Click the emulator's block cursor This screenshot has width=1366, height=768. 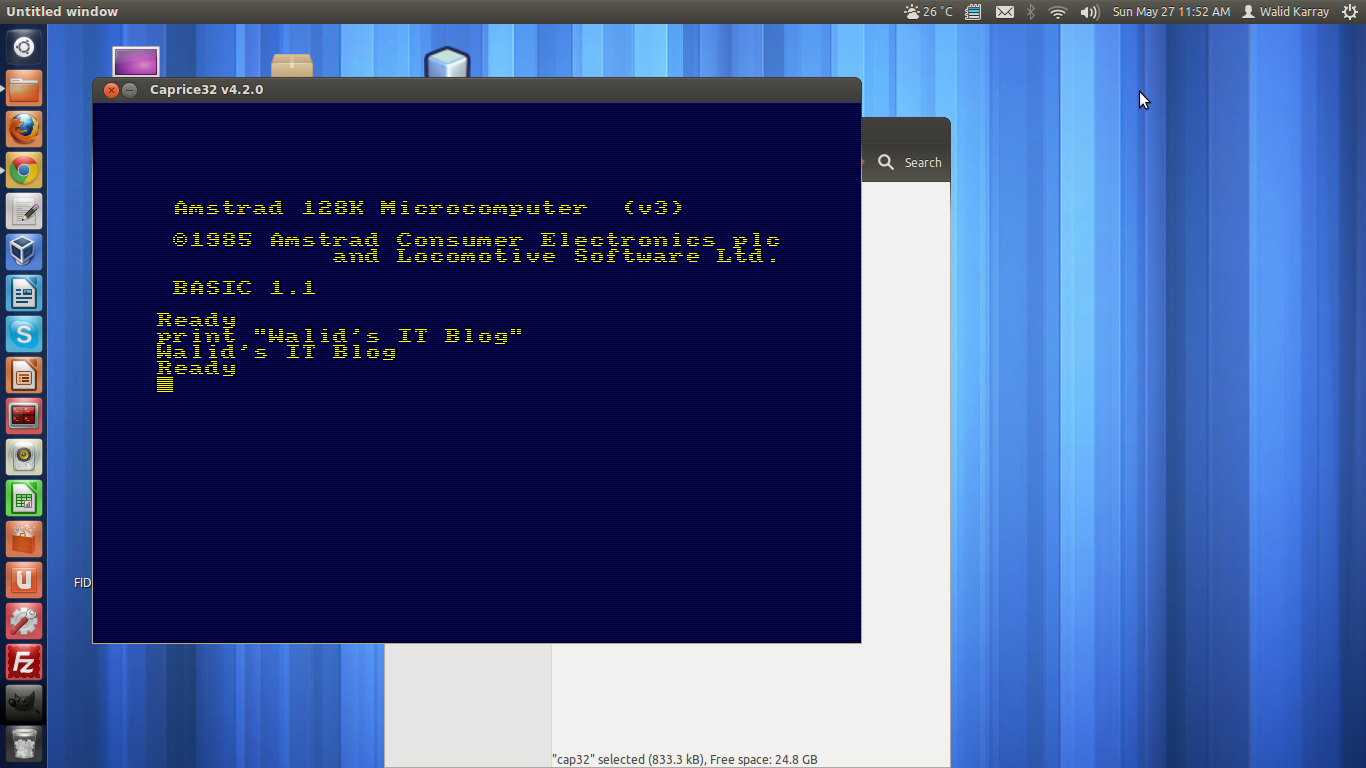pyautogui.click(x=165, y=384)
